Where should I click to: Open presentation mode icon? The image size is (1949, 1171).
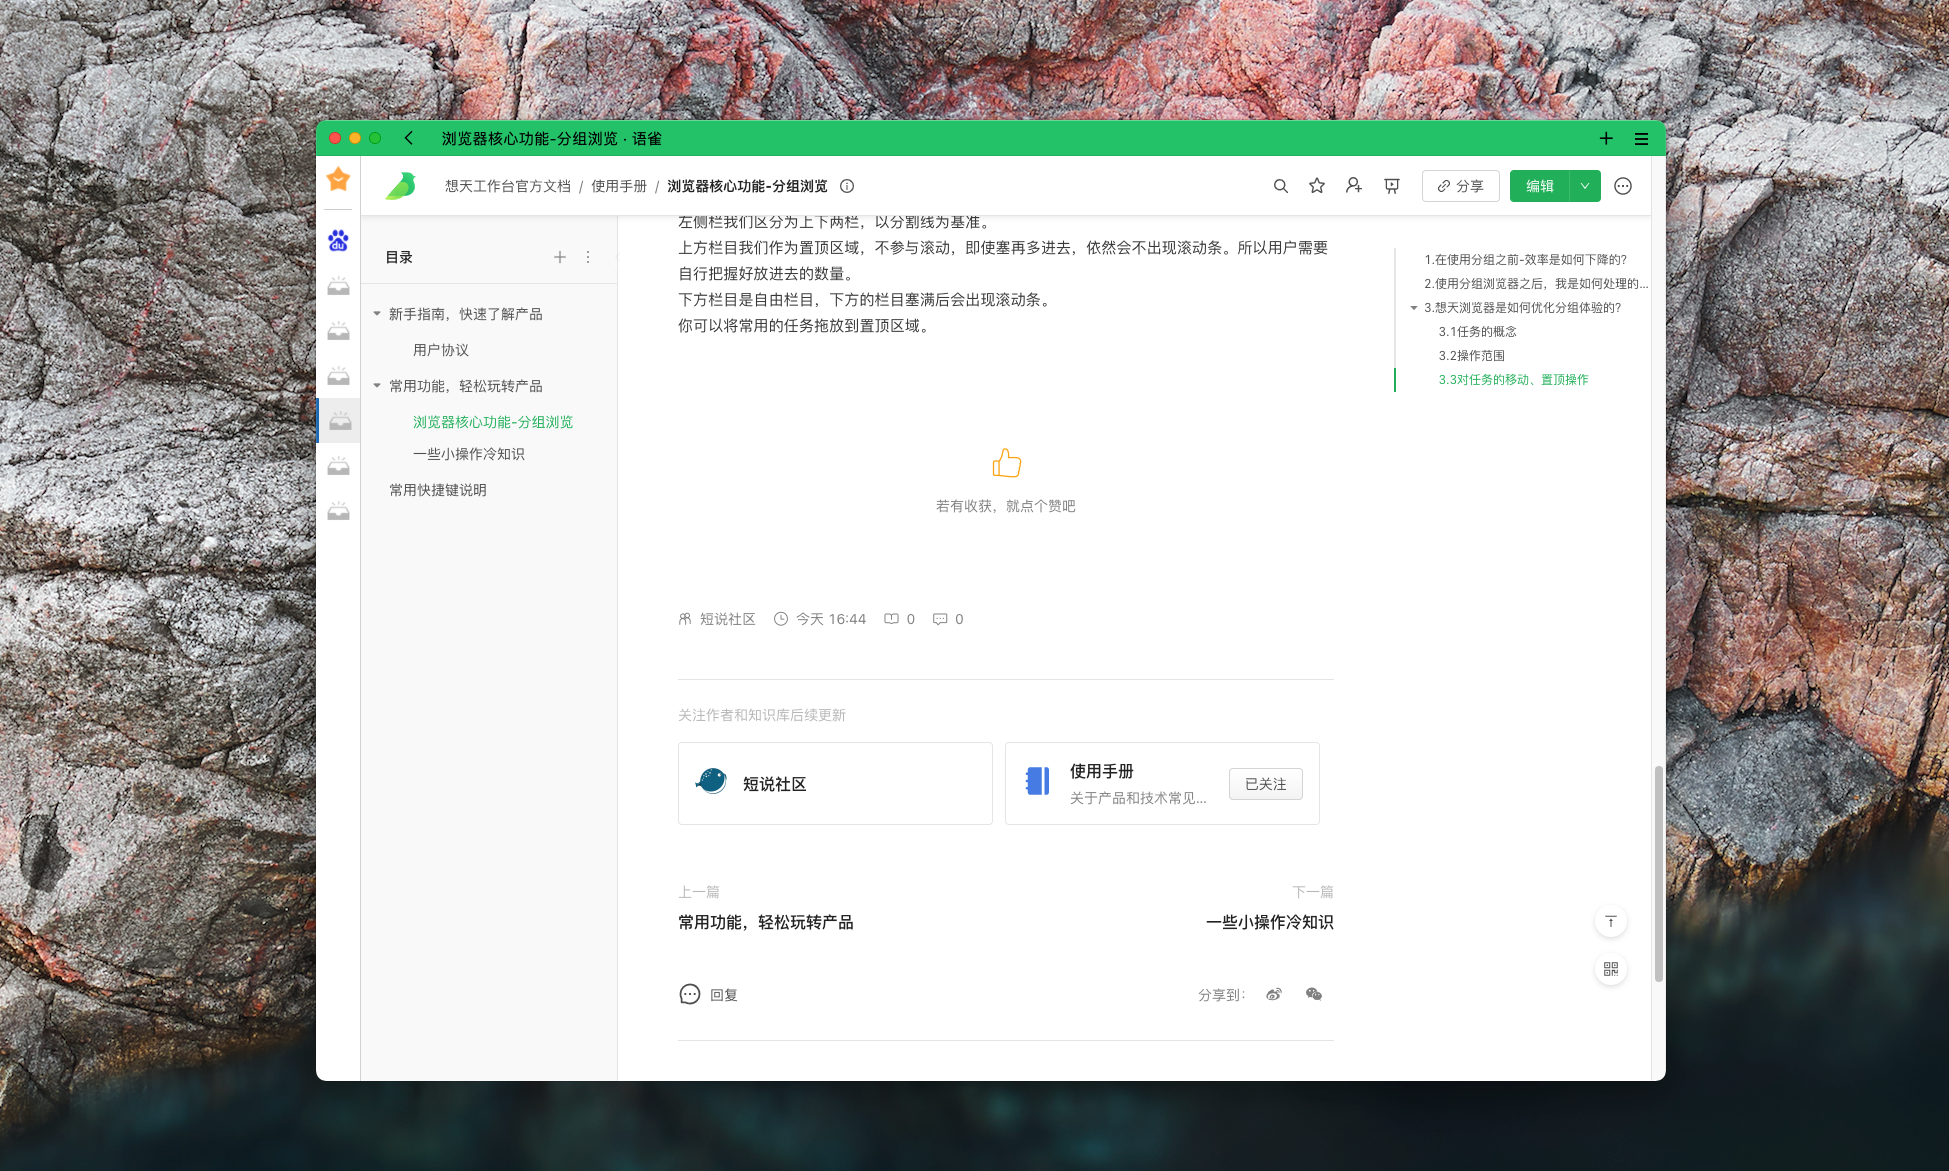click(x=1391, y=186)
